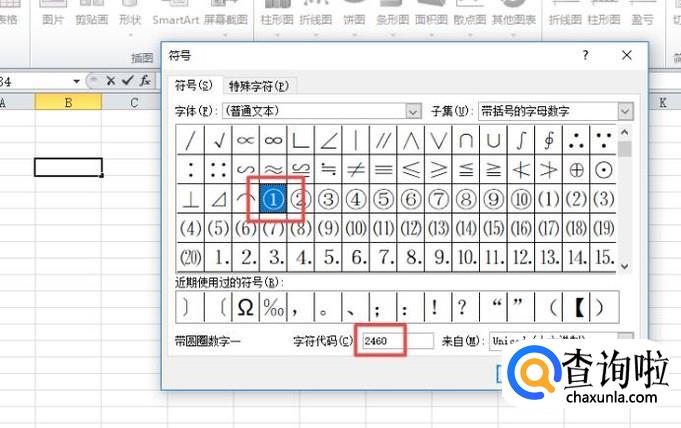Click the character code input field
Image resolution: width=681 pixels, height=428 pixels.
(x=398, y=341)
